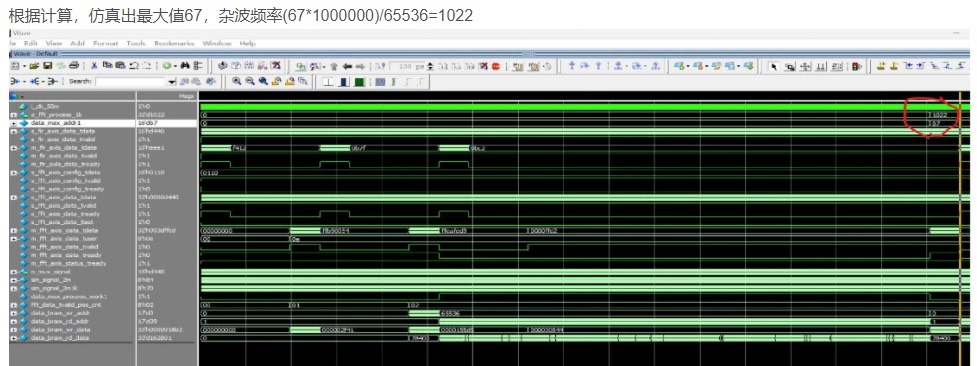This screenshot has height=366, width=977.
Task: Click the green Add circle toolbar icon
Action: [167, 66]
